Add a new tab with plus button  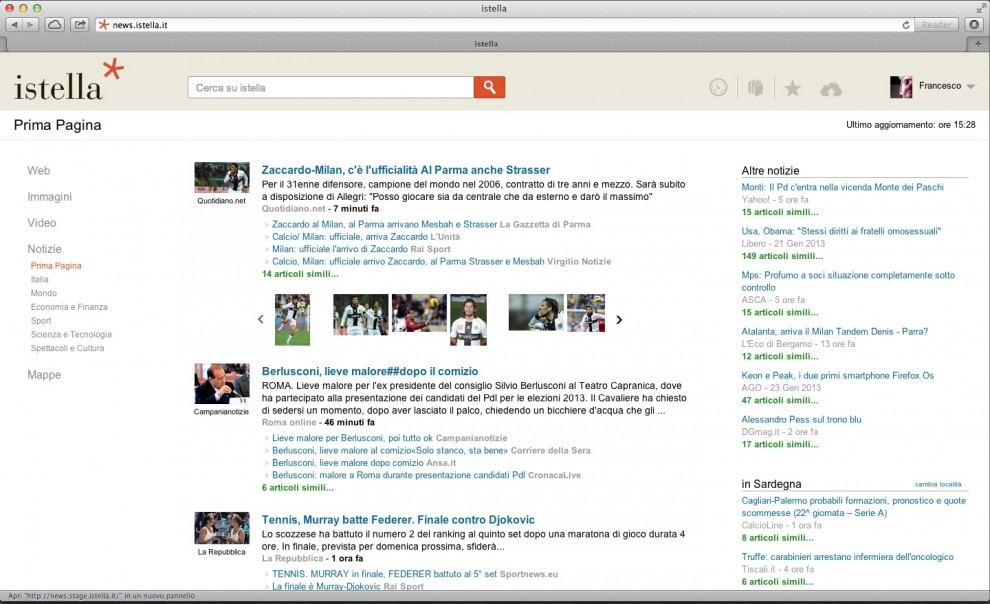(x=978, y=44)
